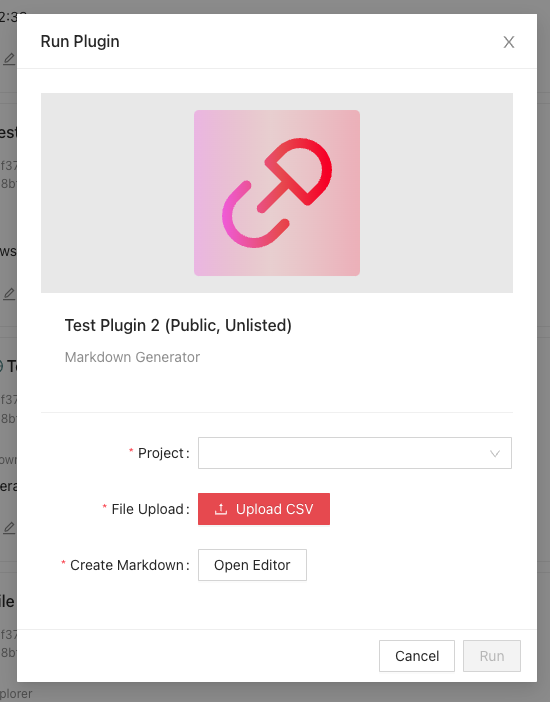Click the pink chain-link plugin logo

tap(277, 193)
